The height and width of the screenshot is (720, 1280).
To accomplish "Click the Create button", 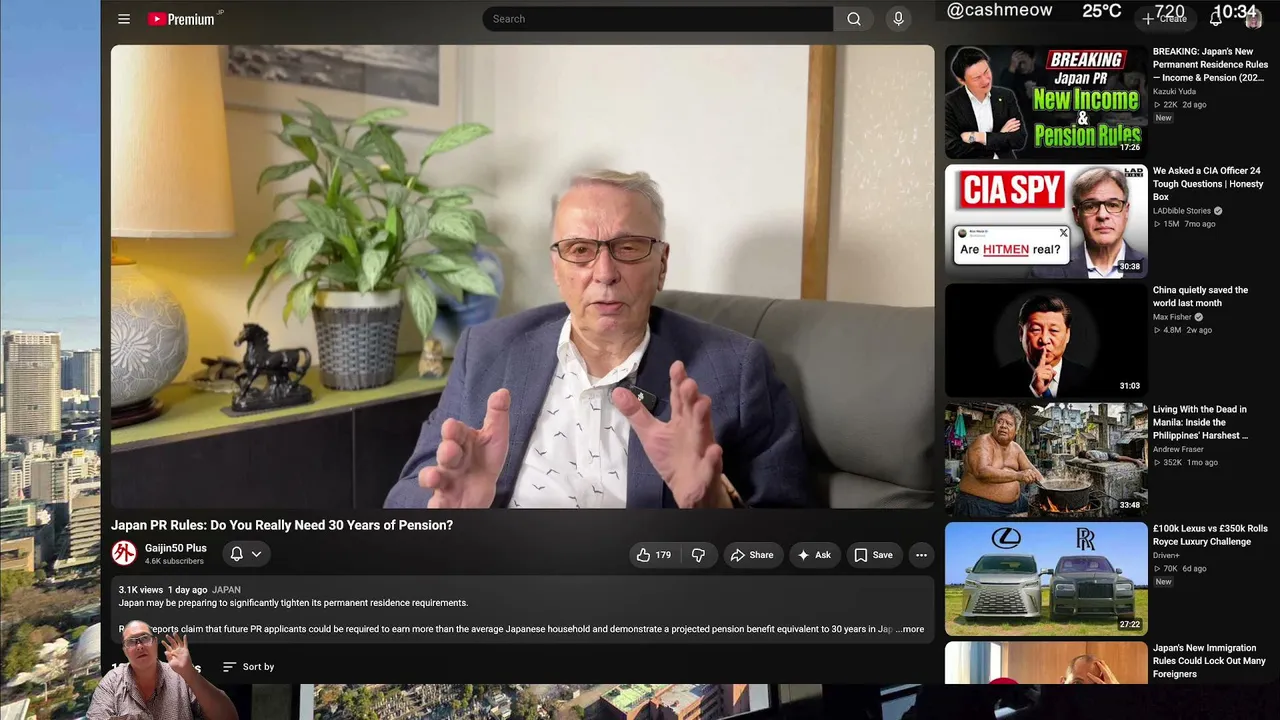I will pyautogui.click(x=1165, y=18).
